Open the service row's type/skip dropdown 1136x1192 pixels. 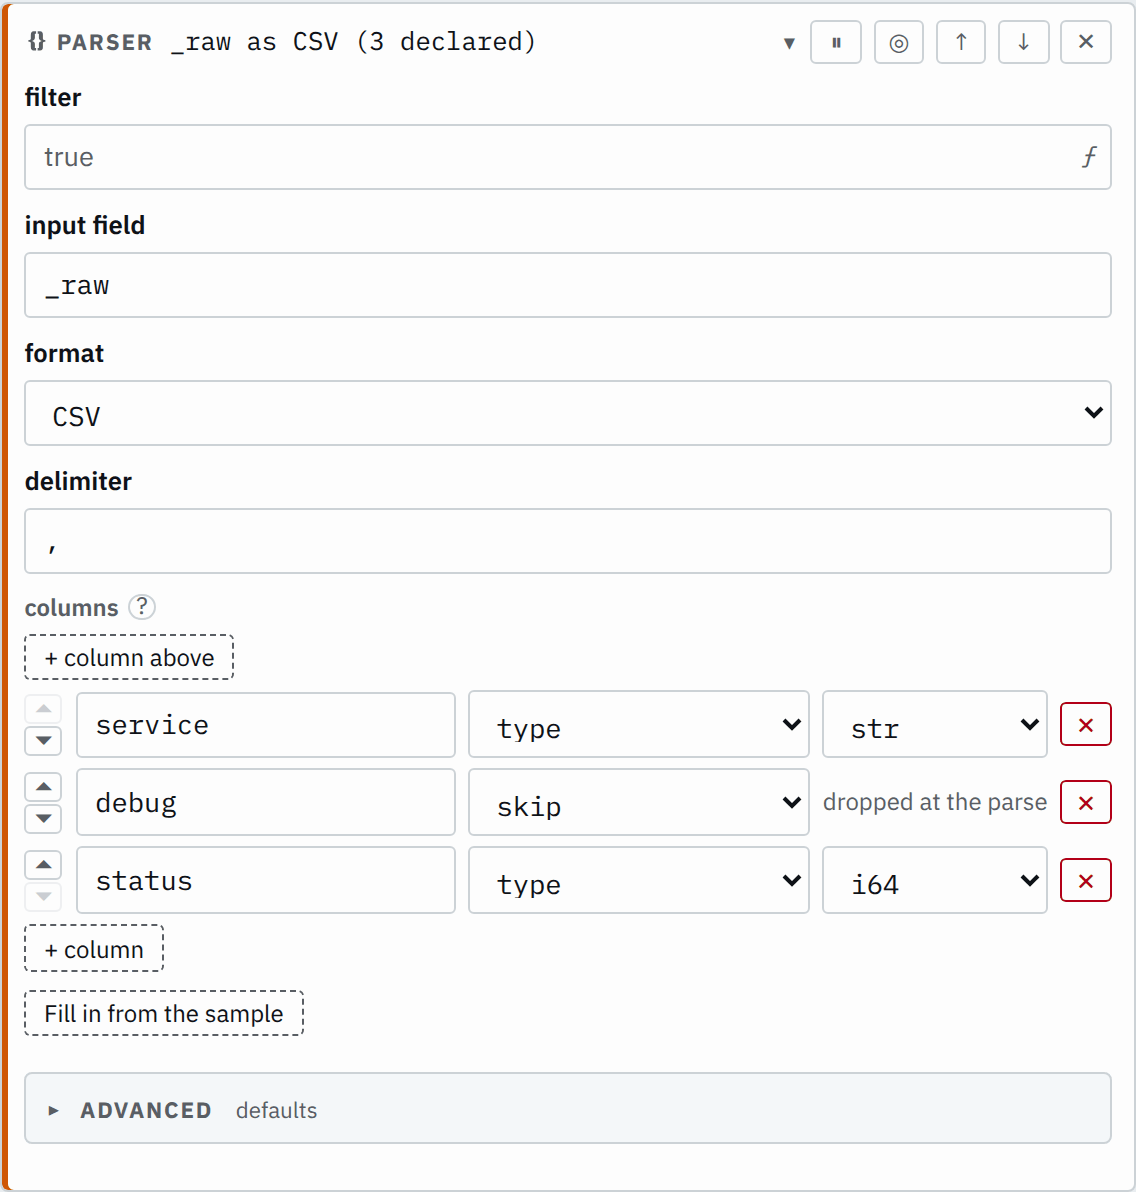(x=639, y=724)
